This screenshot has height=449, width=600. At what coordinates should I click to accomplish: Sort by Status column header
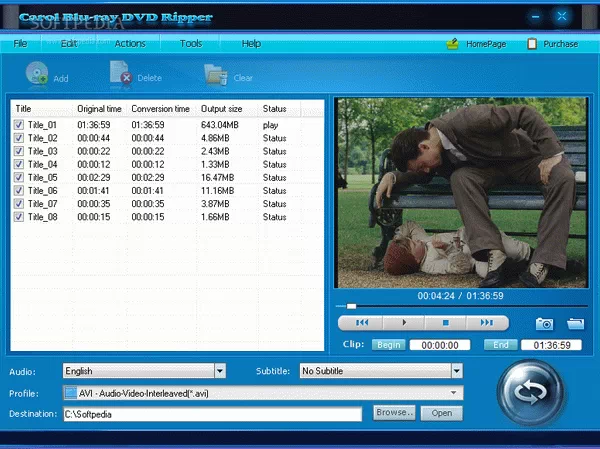point(274,109)
